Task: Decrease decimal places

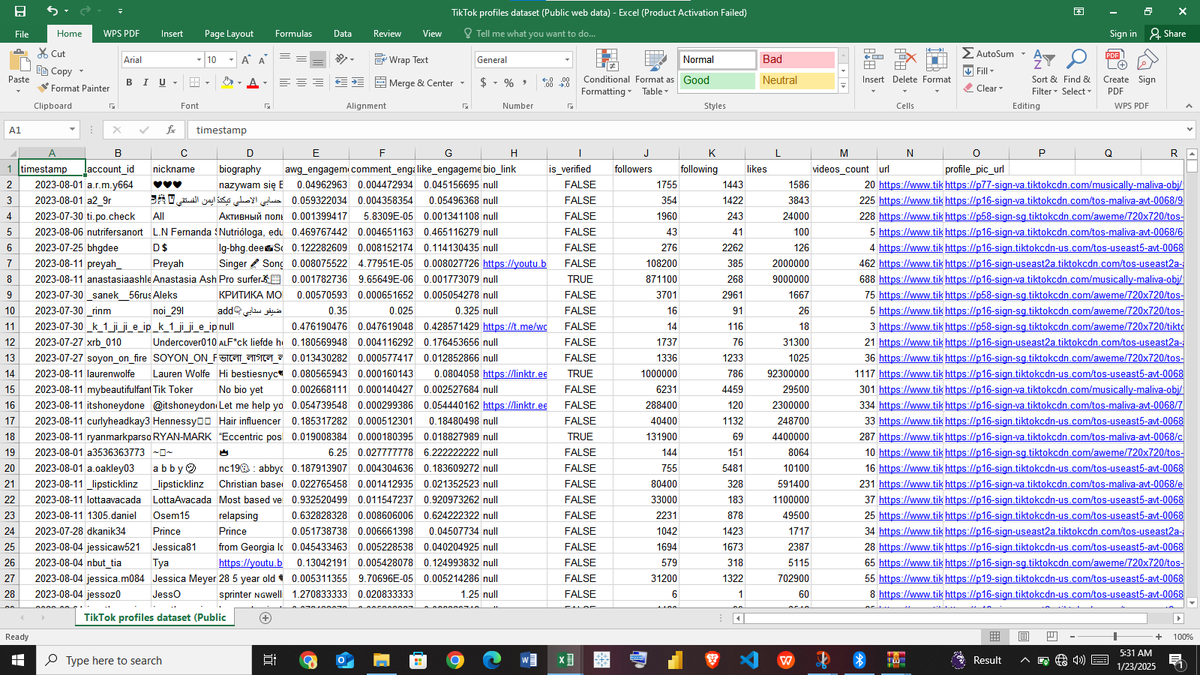Action: [563, 83]
